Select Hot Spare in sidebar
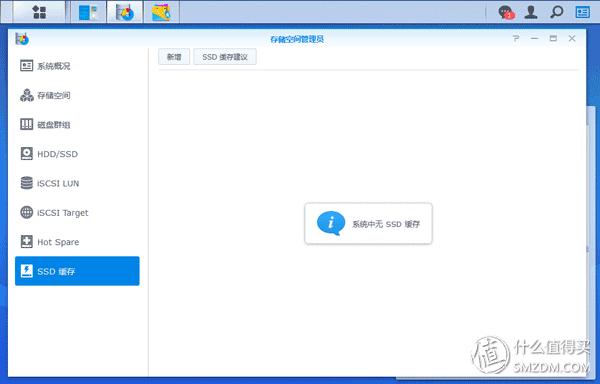This screenshot has width=600, height=384. [77, 242]
